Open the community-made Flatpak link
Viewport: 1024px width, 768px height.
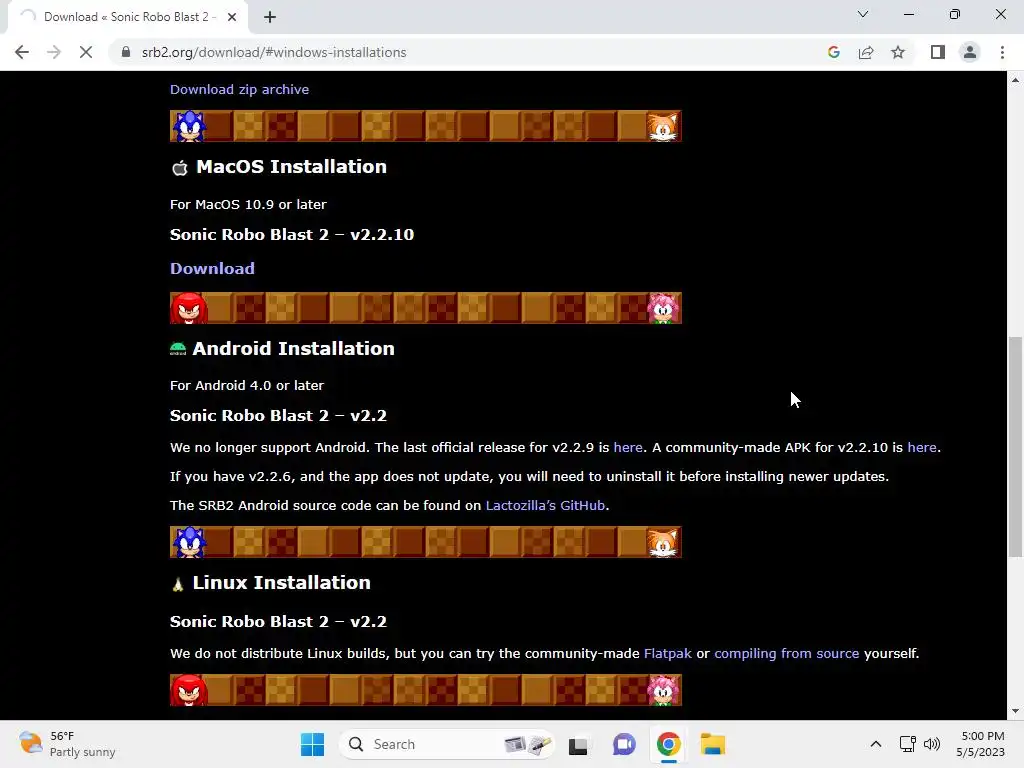667,654
